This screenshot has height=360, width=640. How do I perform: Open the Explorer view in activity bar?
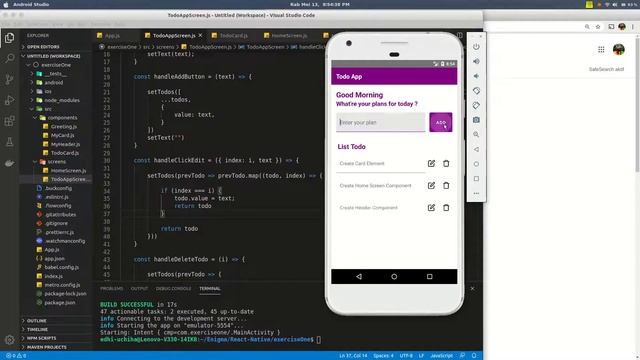click(9, 38)
